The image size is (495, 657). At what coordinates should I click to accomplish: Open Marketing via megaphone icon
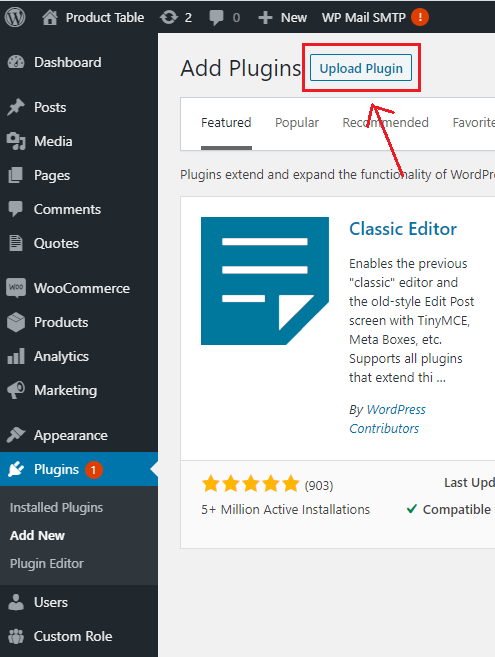pyautogui.click(x=16, y=390)
